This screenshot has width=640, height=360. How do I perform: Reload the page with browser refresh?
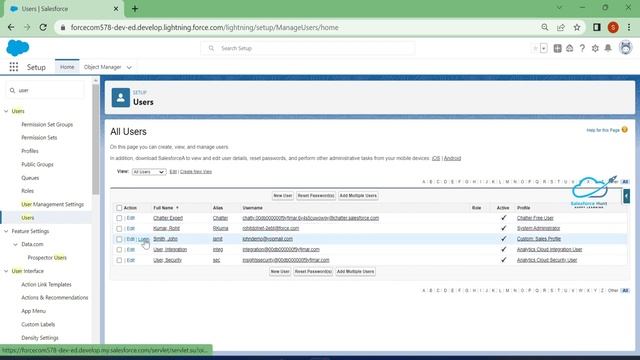(x=43, y=27)
